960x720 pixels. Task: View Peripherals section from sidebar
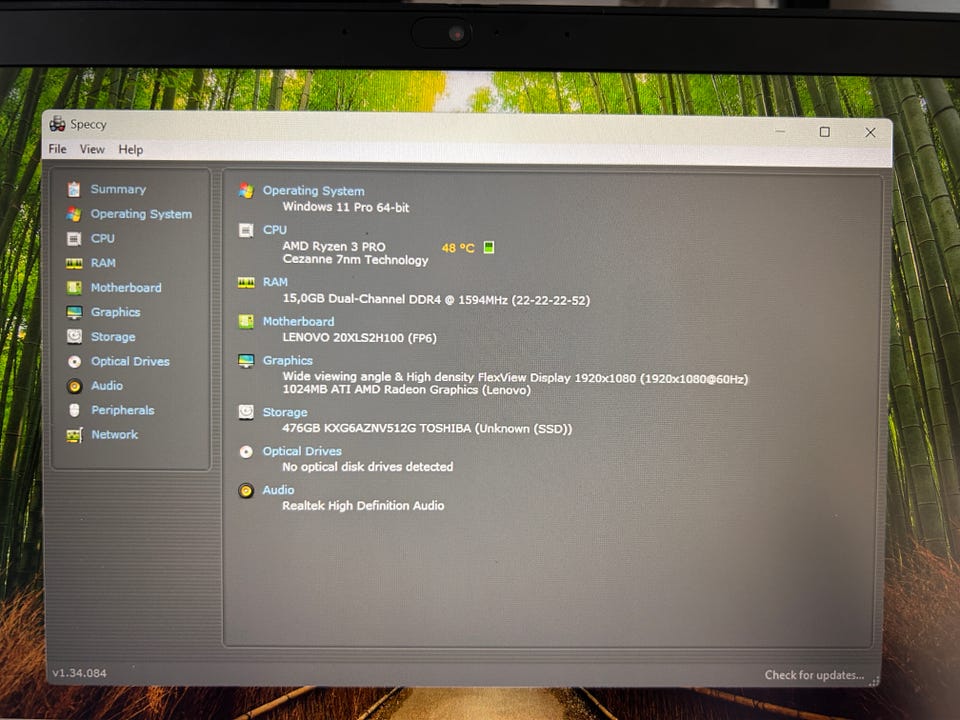click(123, 410)
